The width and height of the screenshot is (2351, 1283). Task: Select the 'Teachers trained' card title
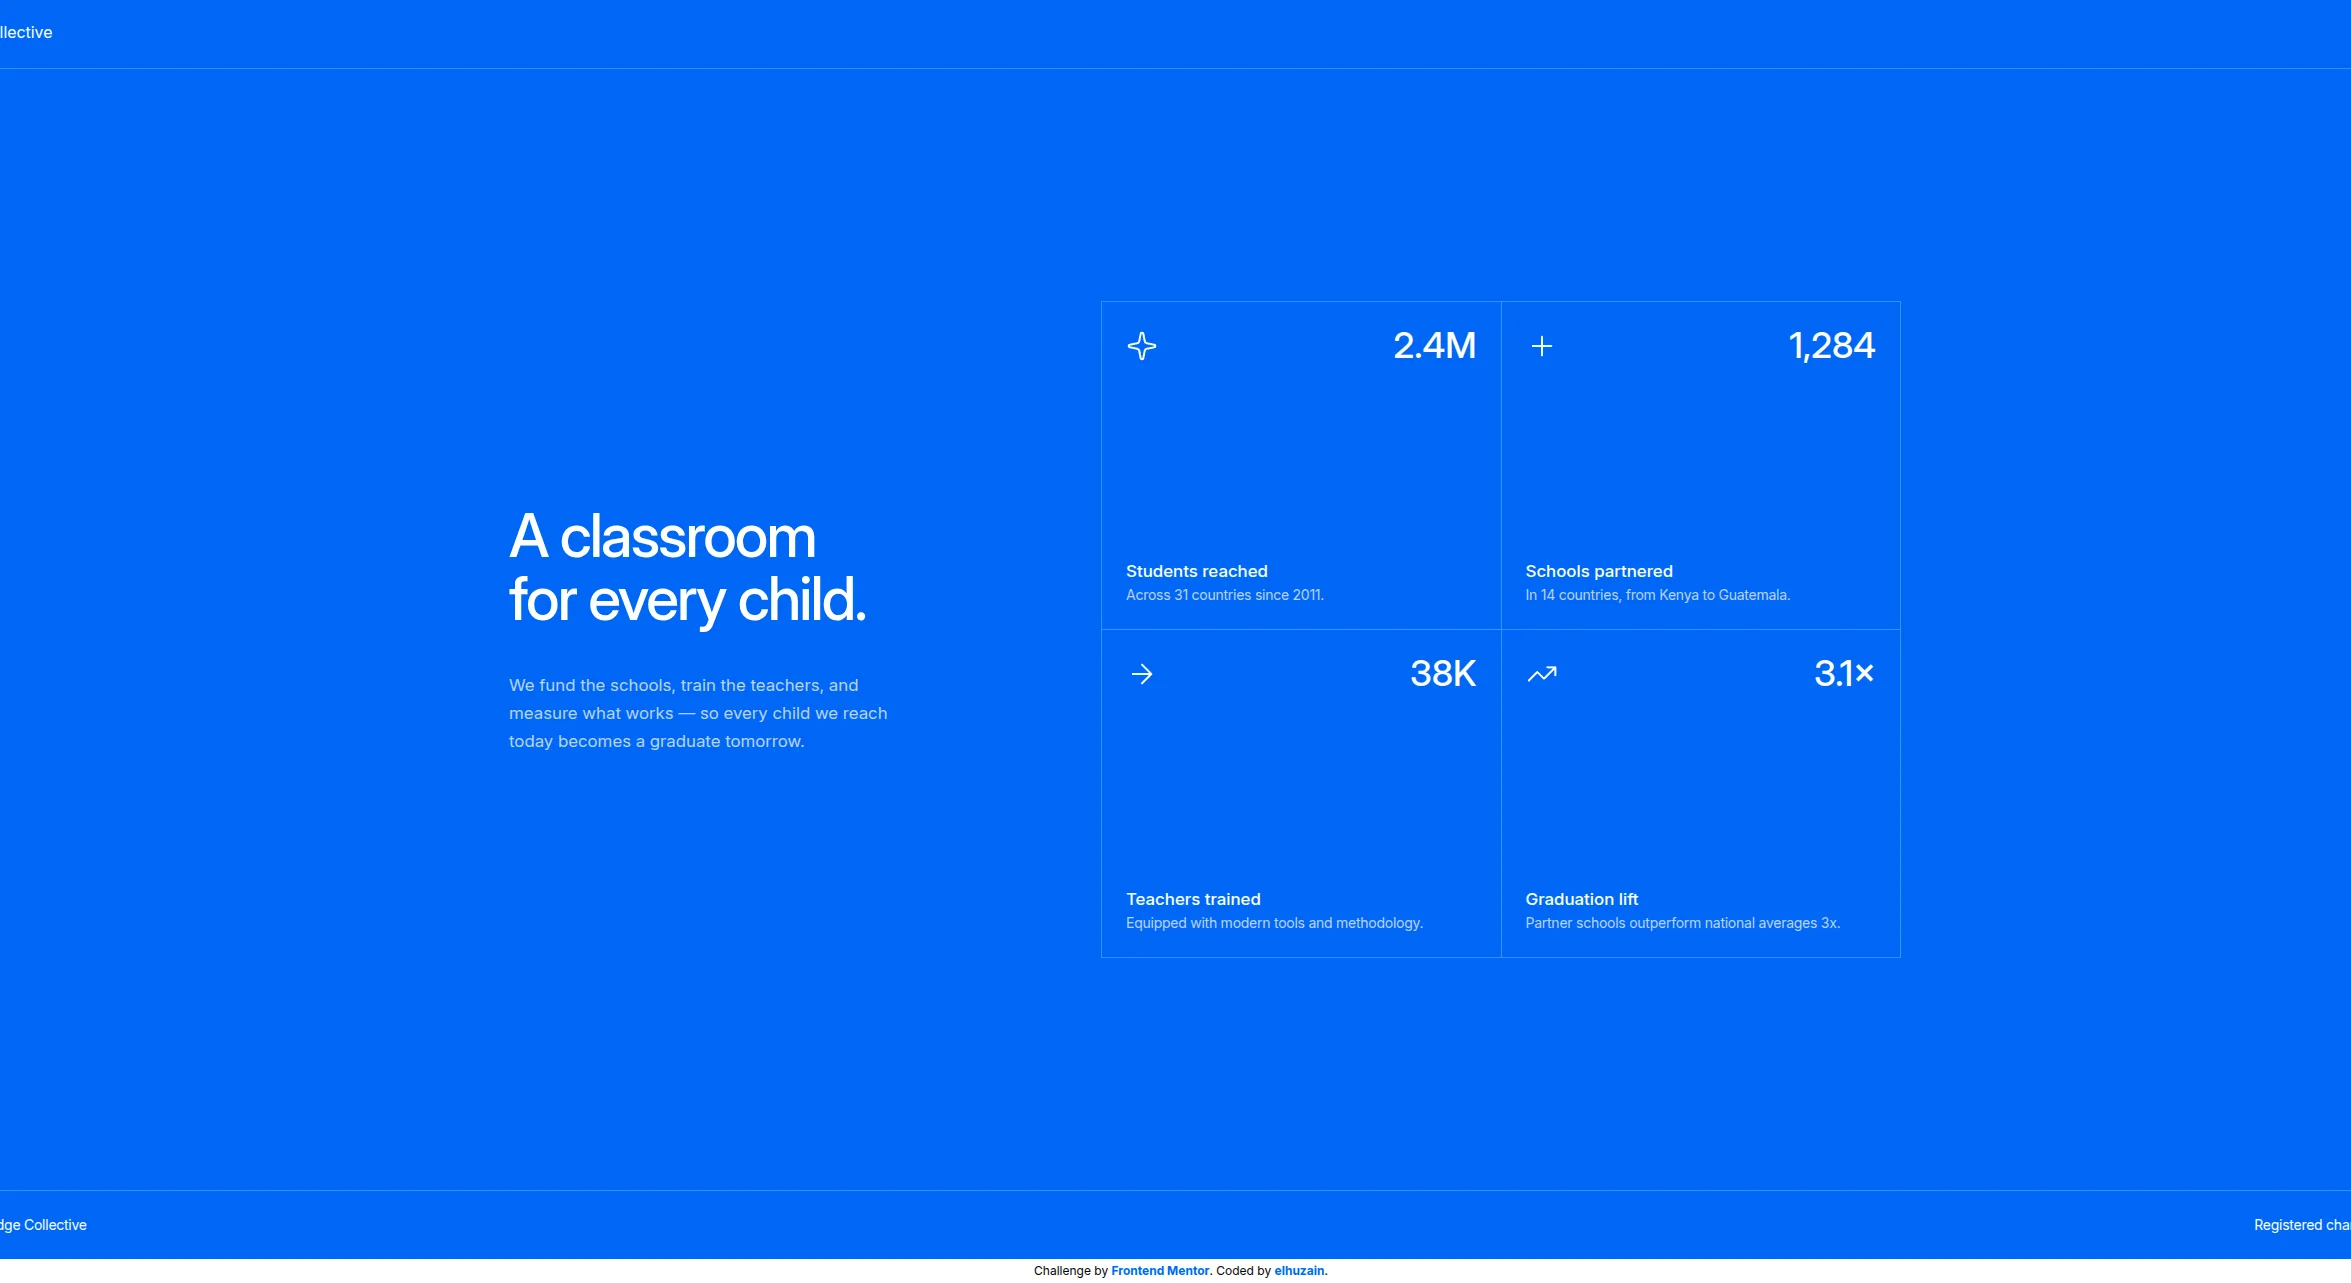click(x=1193, y=899)
